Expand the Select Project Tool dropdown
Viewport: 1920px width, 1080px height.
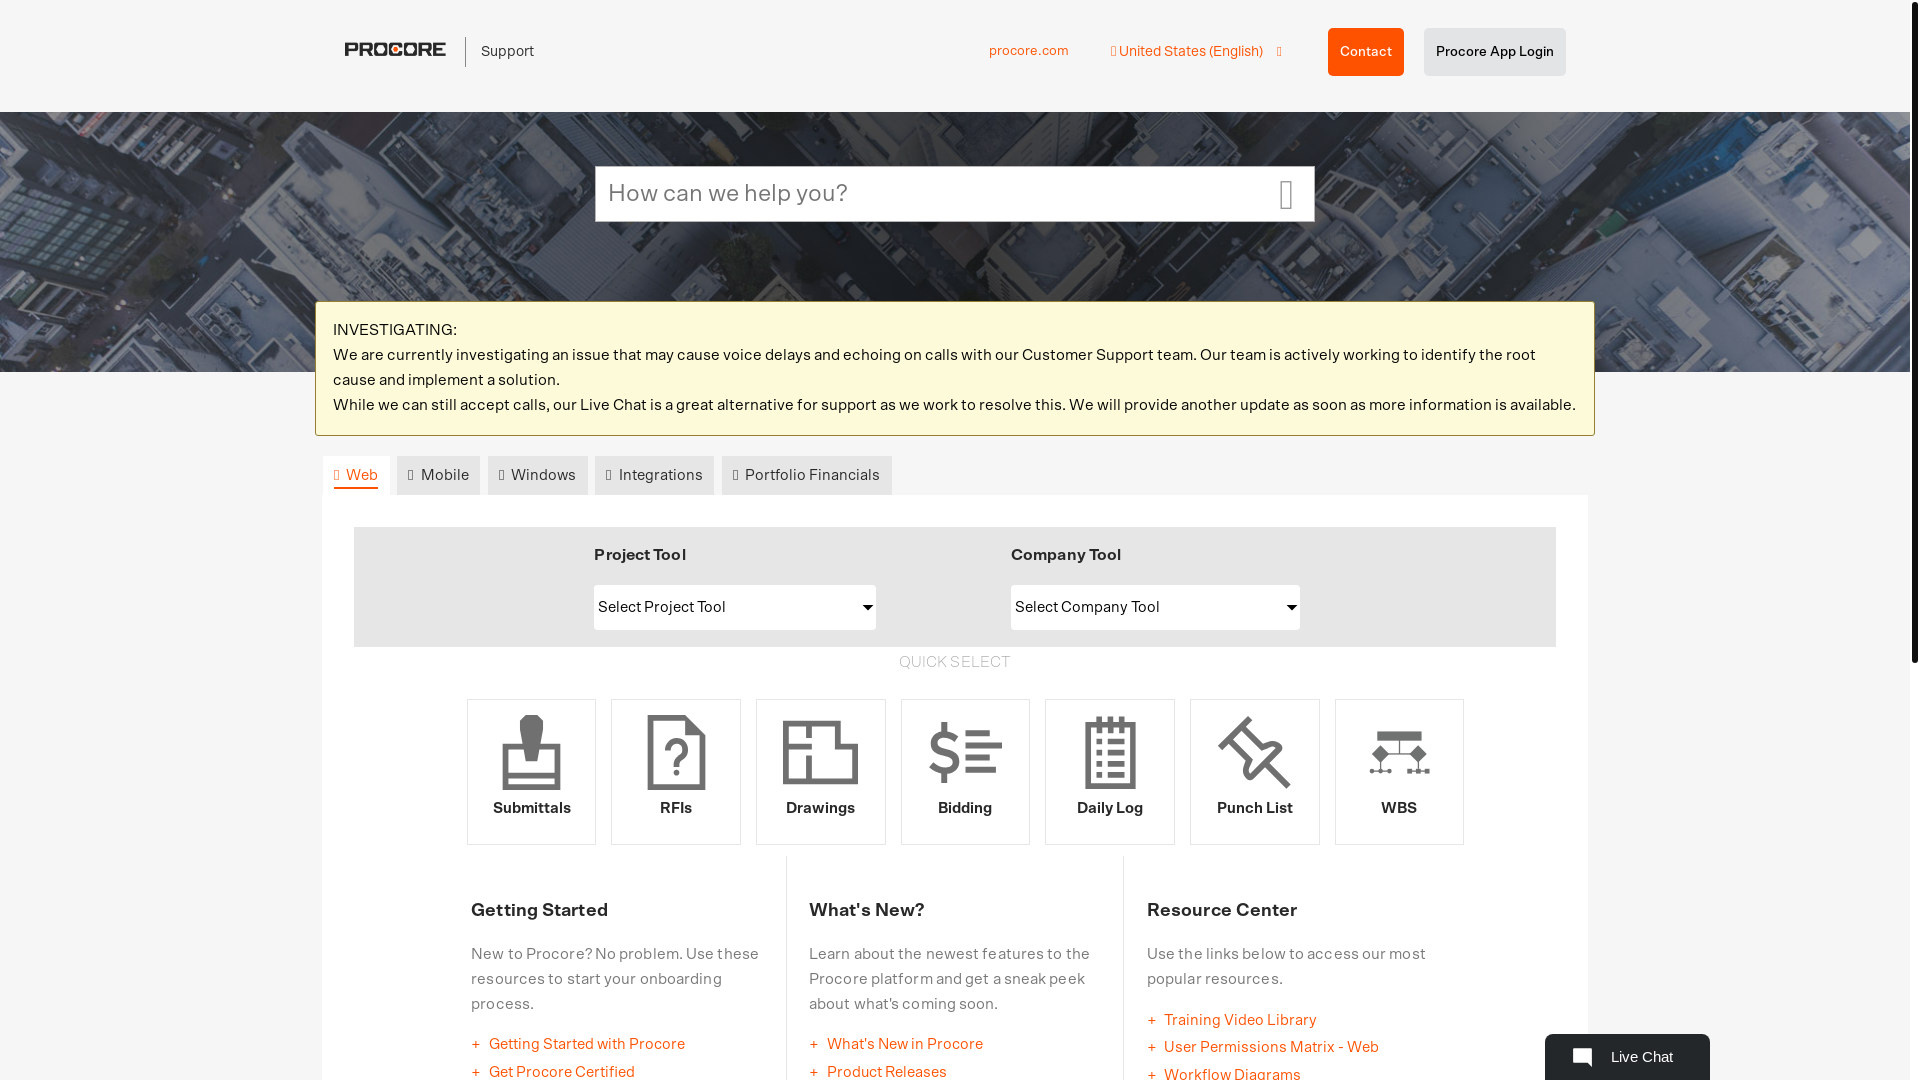735,607
